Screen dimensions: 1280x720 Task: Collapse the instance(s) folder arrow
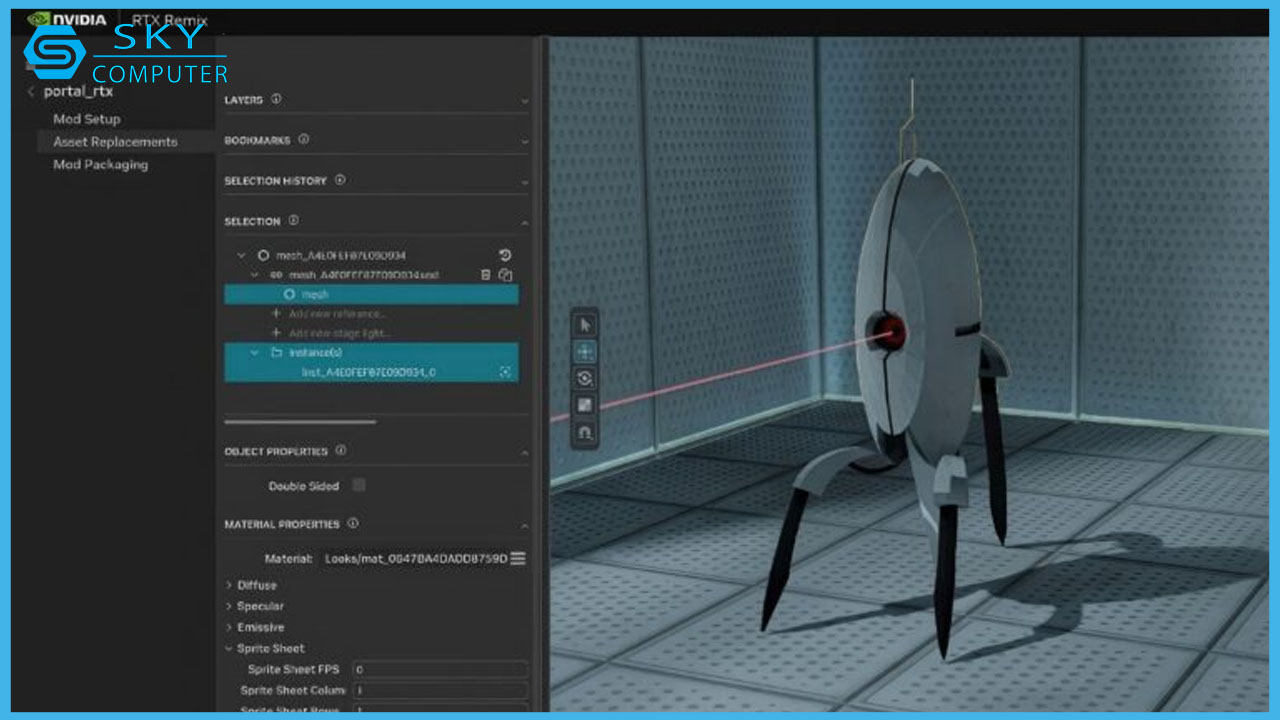pos(255,352)
